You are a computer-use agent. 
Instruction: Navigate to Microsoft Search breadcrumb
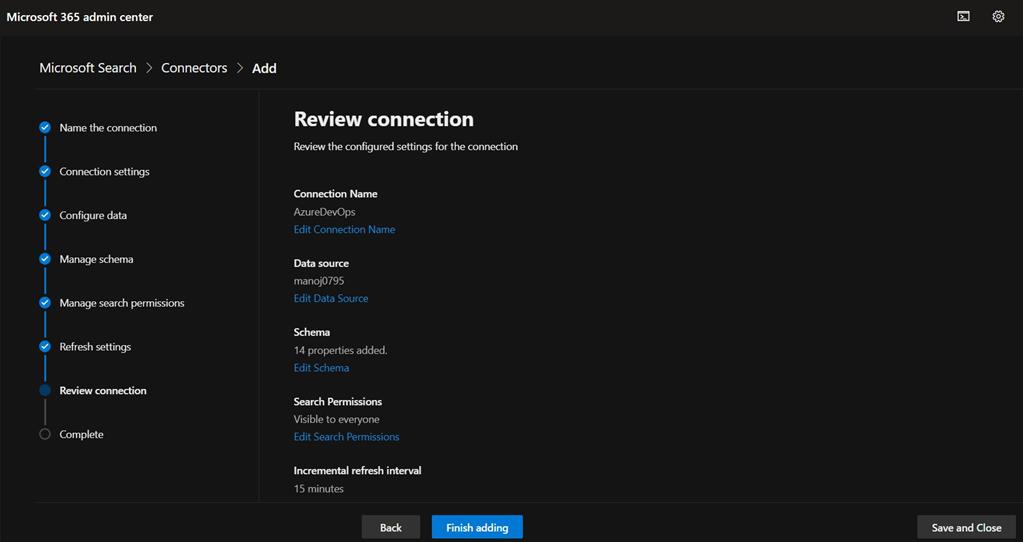(x=88, y=68)
